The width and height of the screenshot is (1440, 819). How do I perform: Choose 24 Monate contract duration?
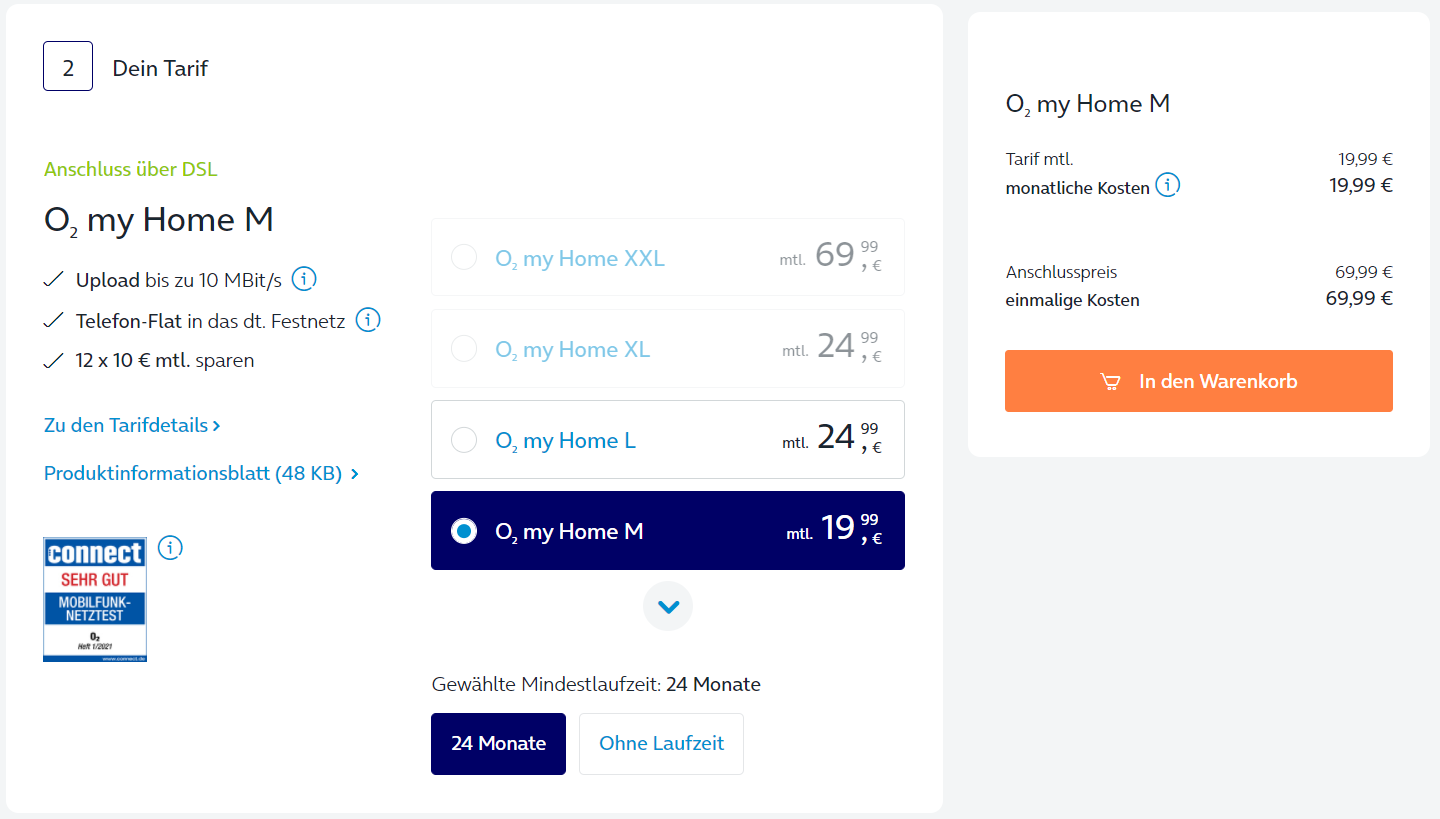point(498,744)
